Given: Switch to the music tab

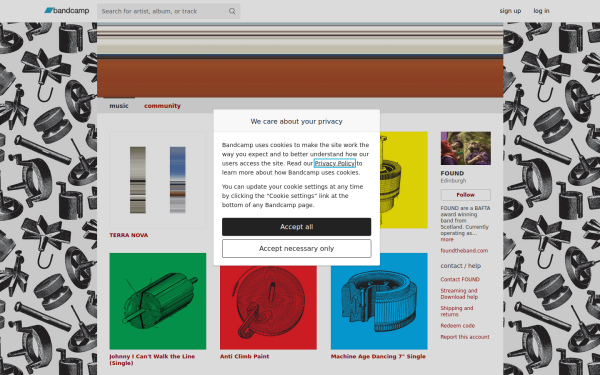Looking at the screenshot, I should click(119, 106).
